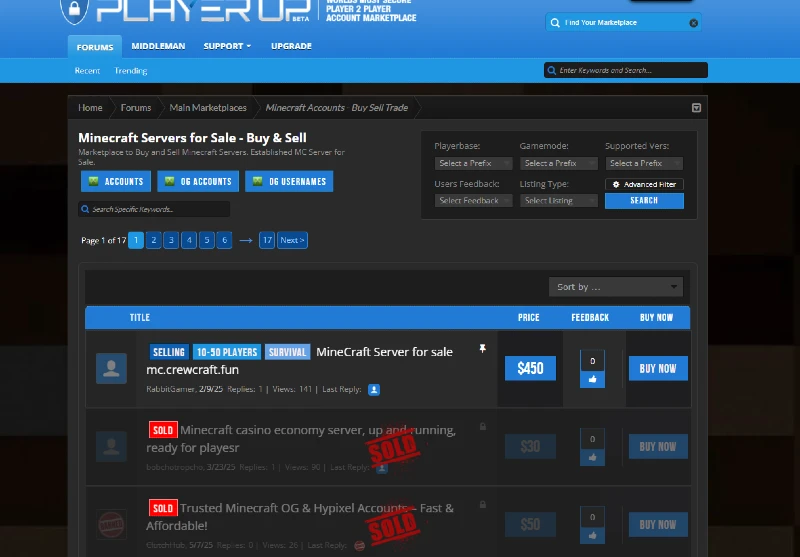The height and width of the screenshot is (557, 800).
Task: Click the banned ClutchHub avatar
Action: pyautogui.click(x=111, y=524)
